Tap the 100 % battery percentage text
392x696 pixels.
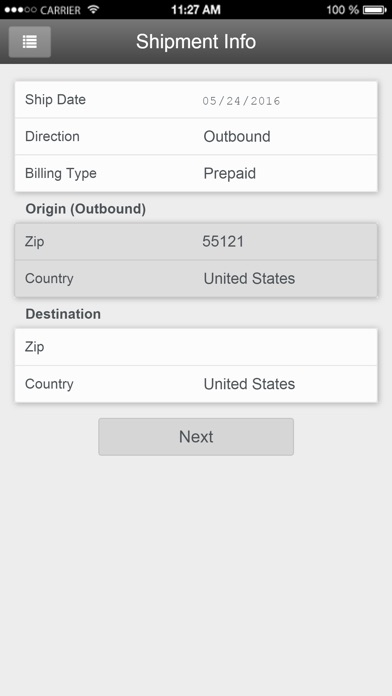(x=342, y=10)
